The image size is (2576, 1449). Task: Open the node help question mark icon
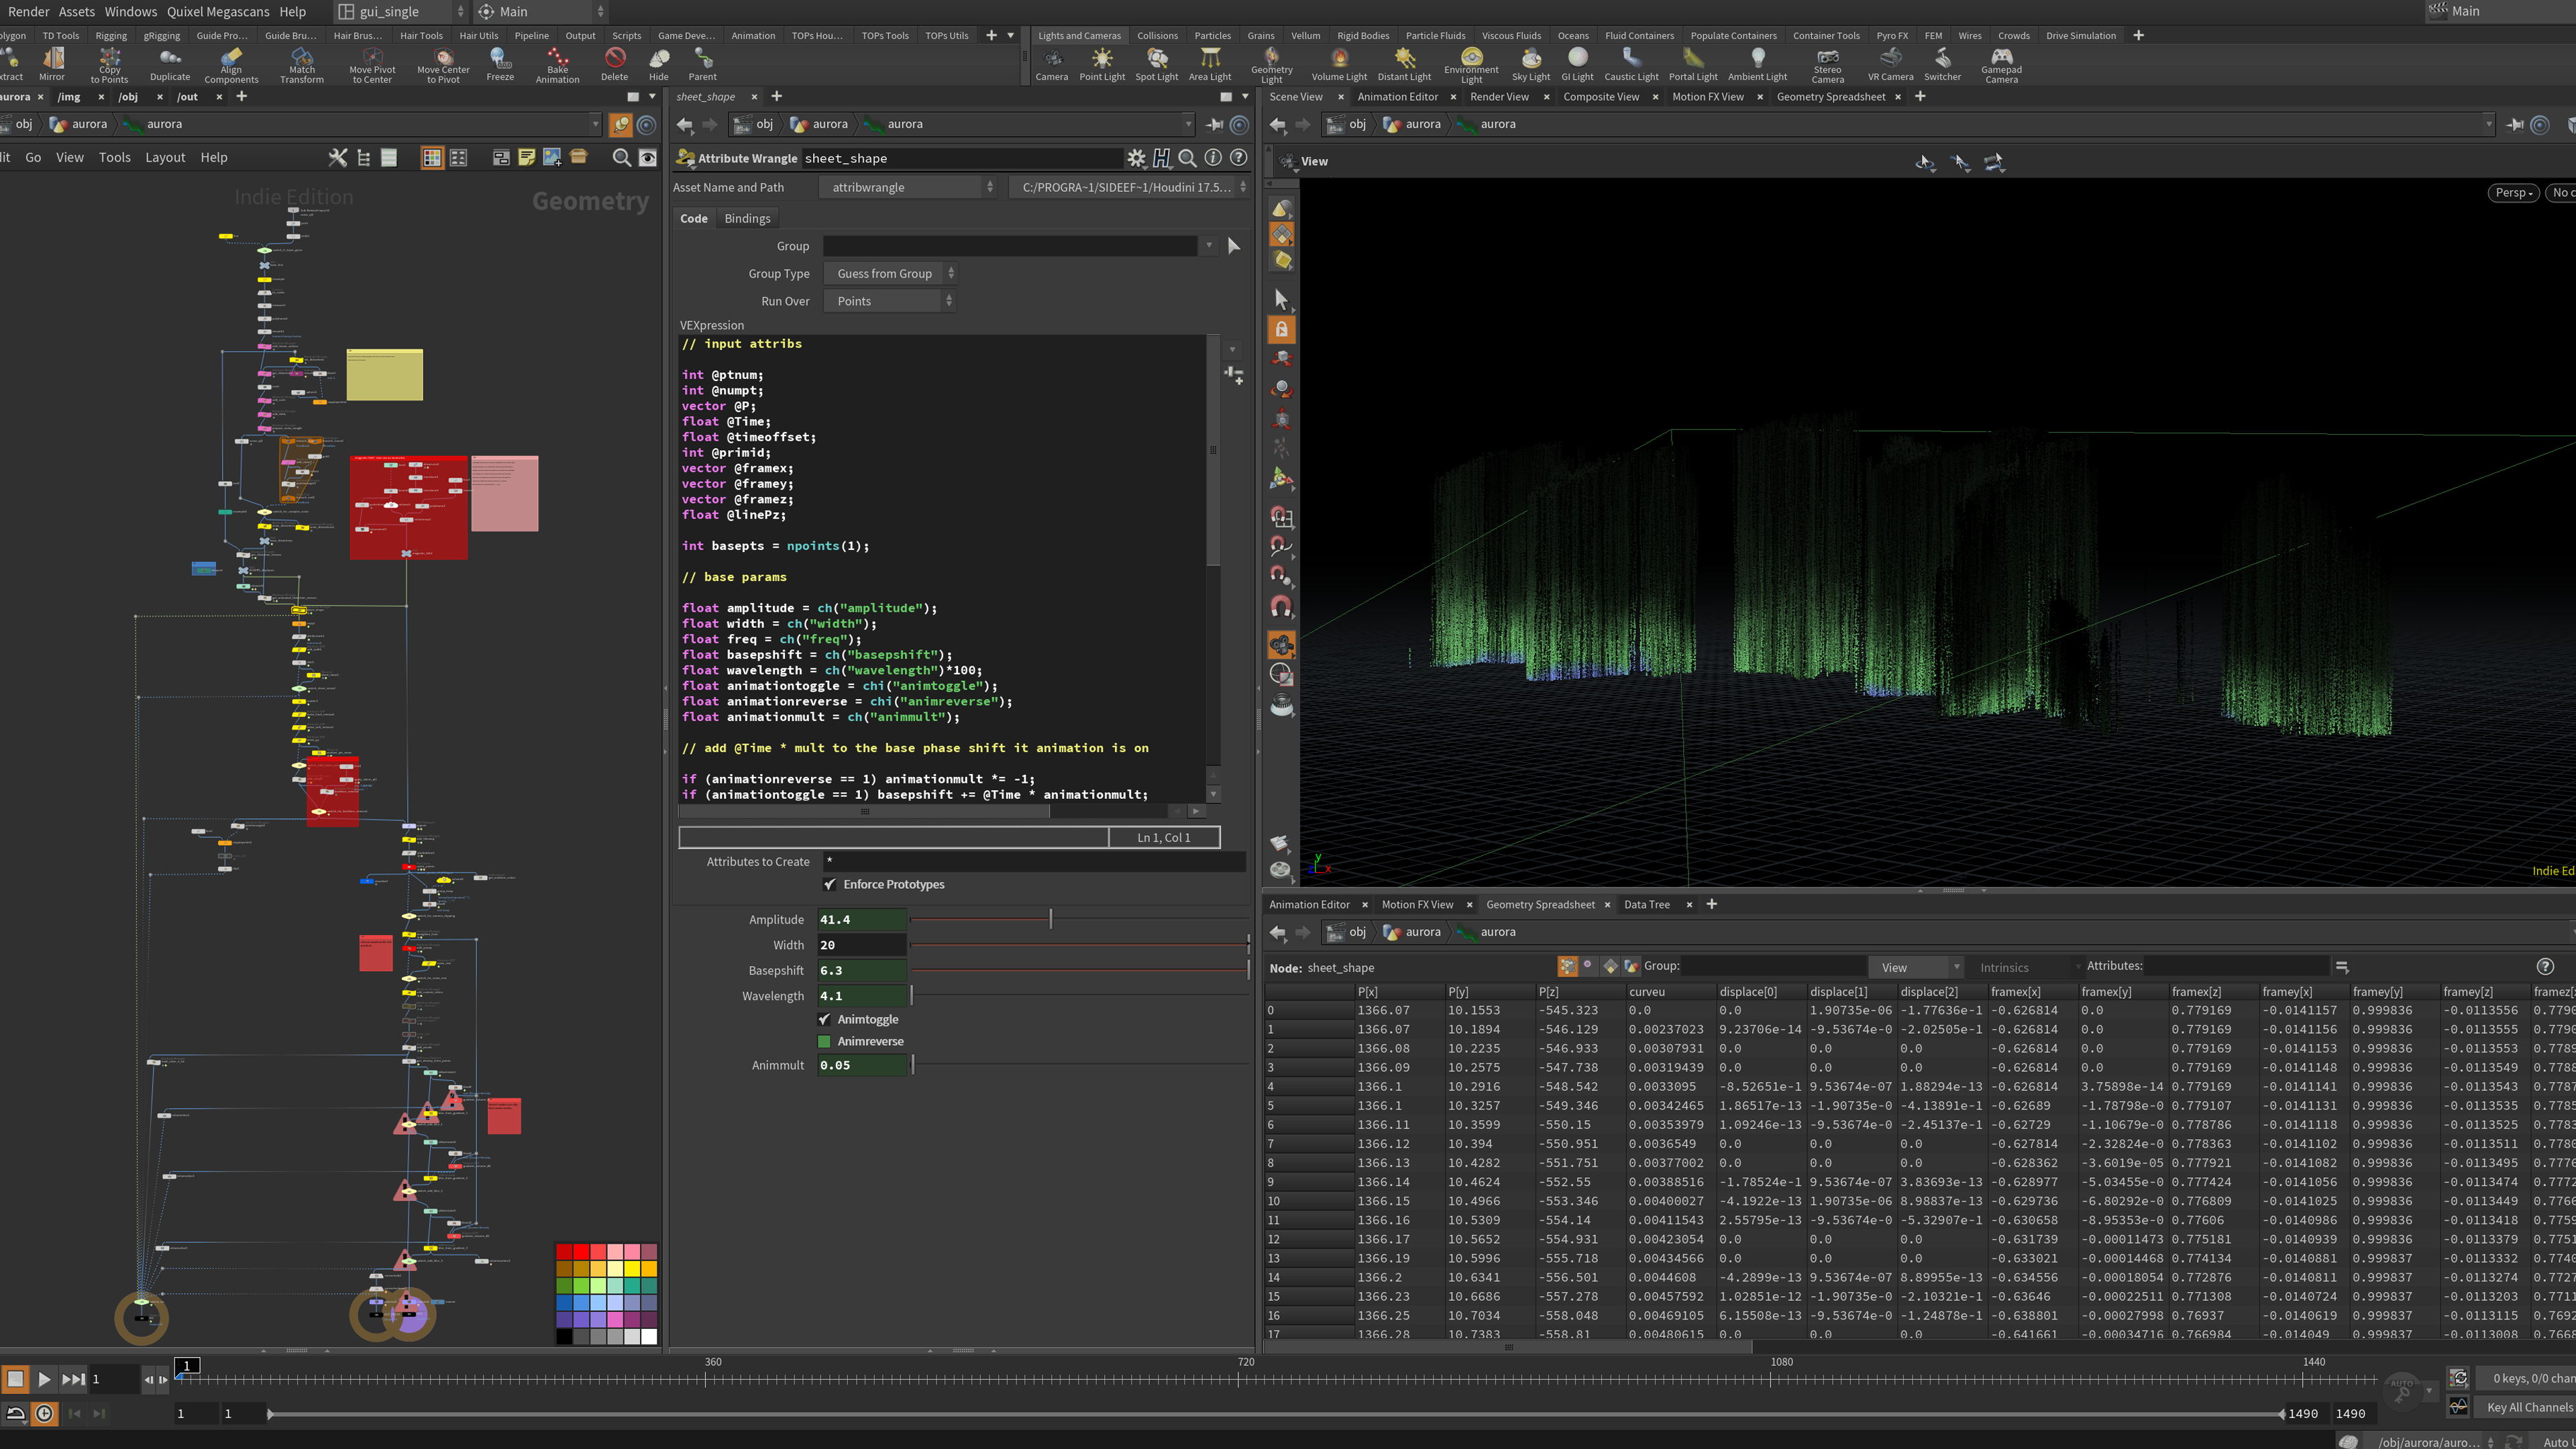pos(1238,158)
